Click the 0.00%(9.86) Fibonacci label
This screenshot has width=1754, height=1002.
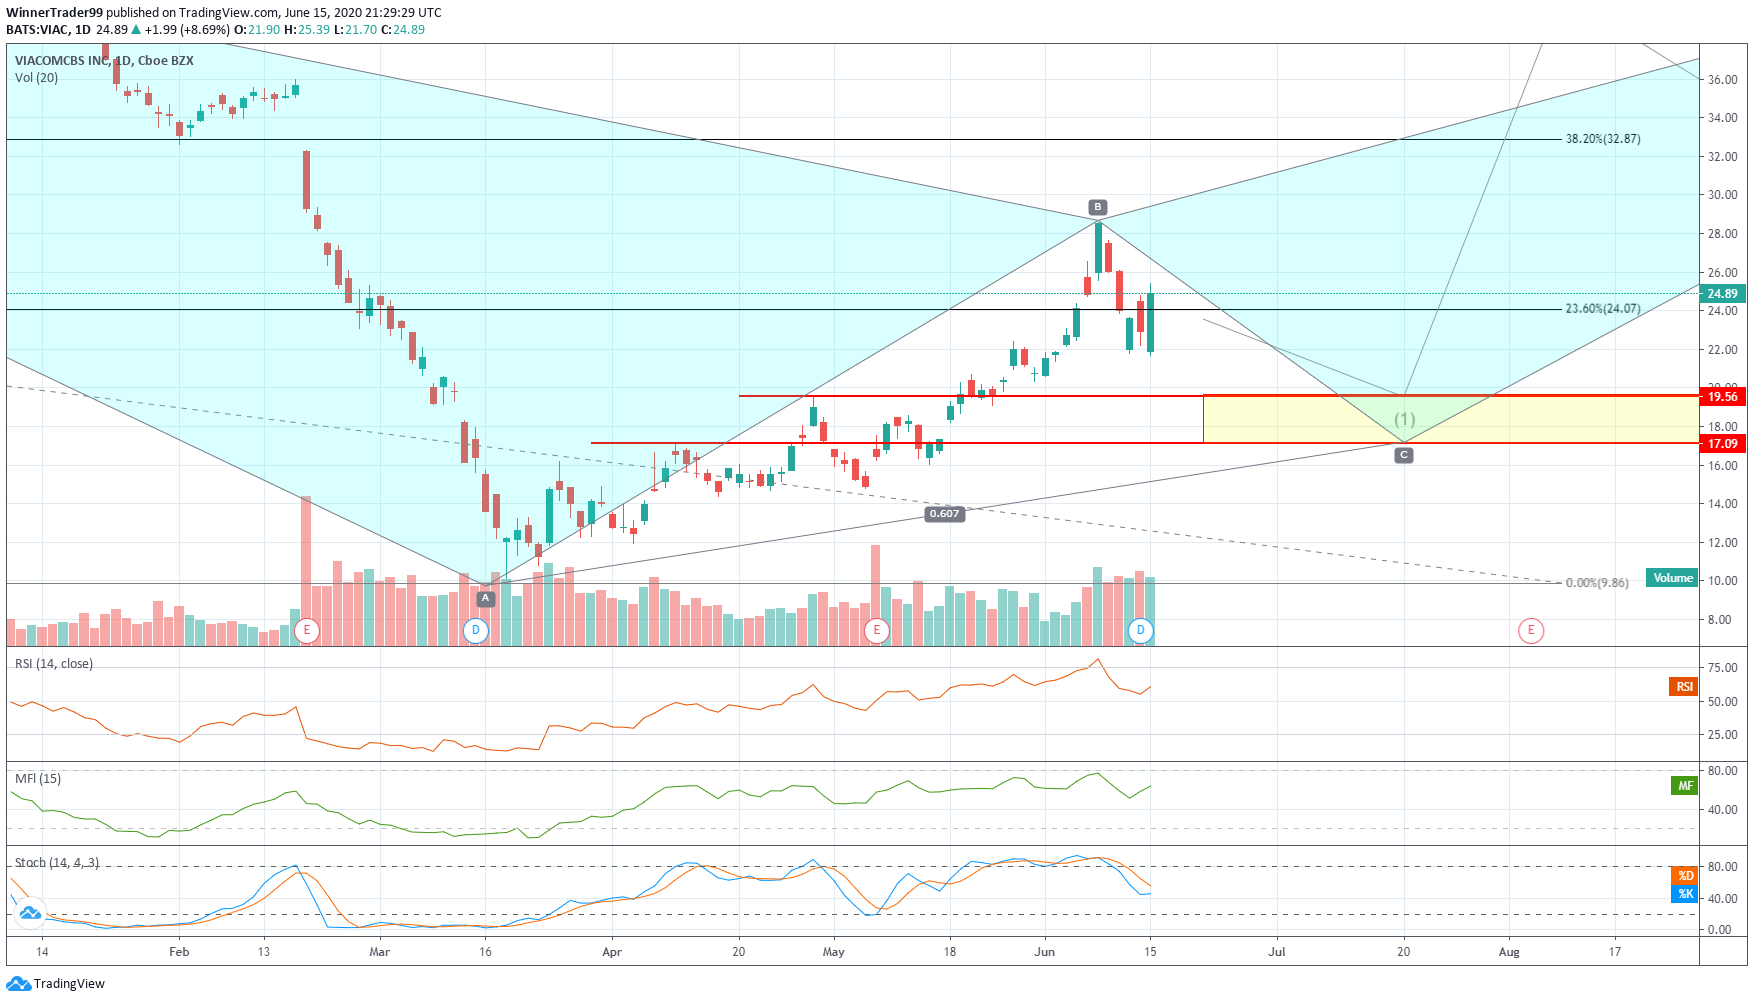point(1597,583)
